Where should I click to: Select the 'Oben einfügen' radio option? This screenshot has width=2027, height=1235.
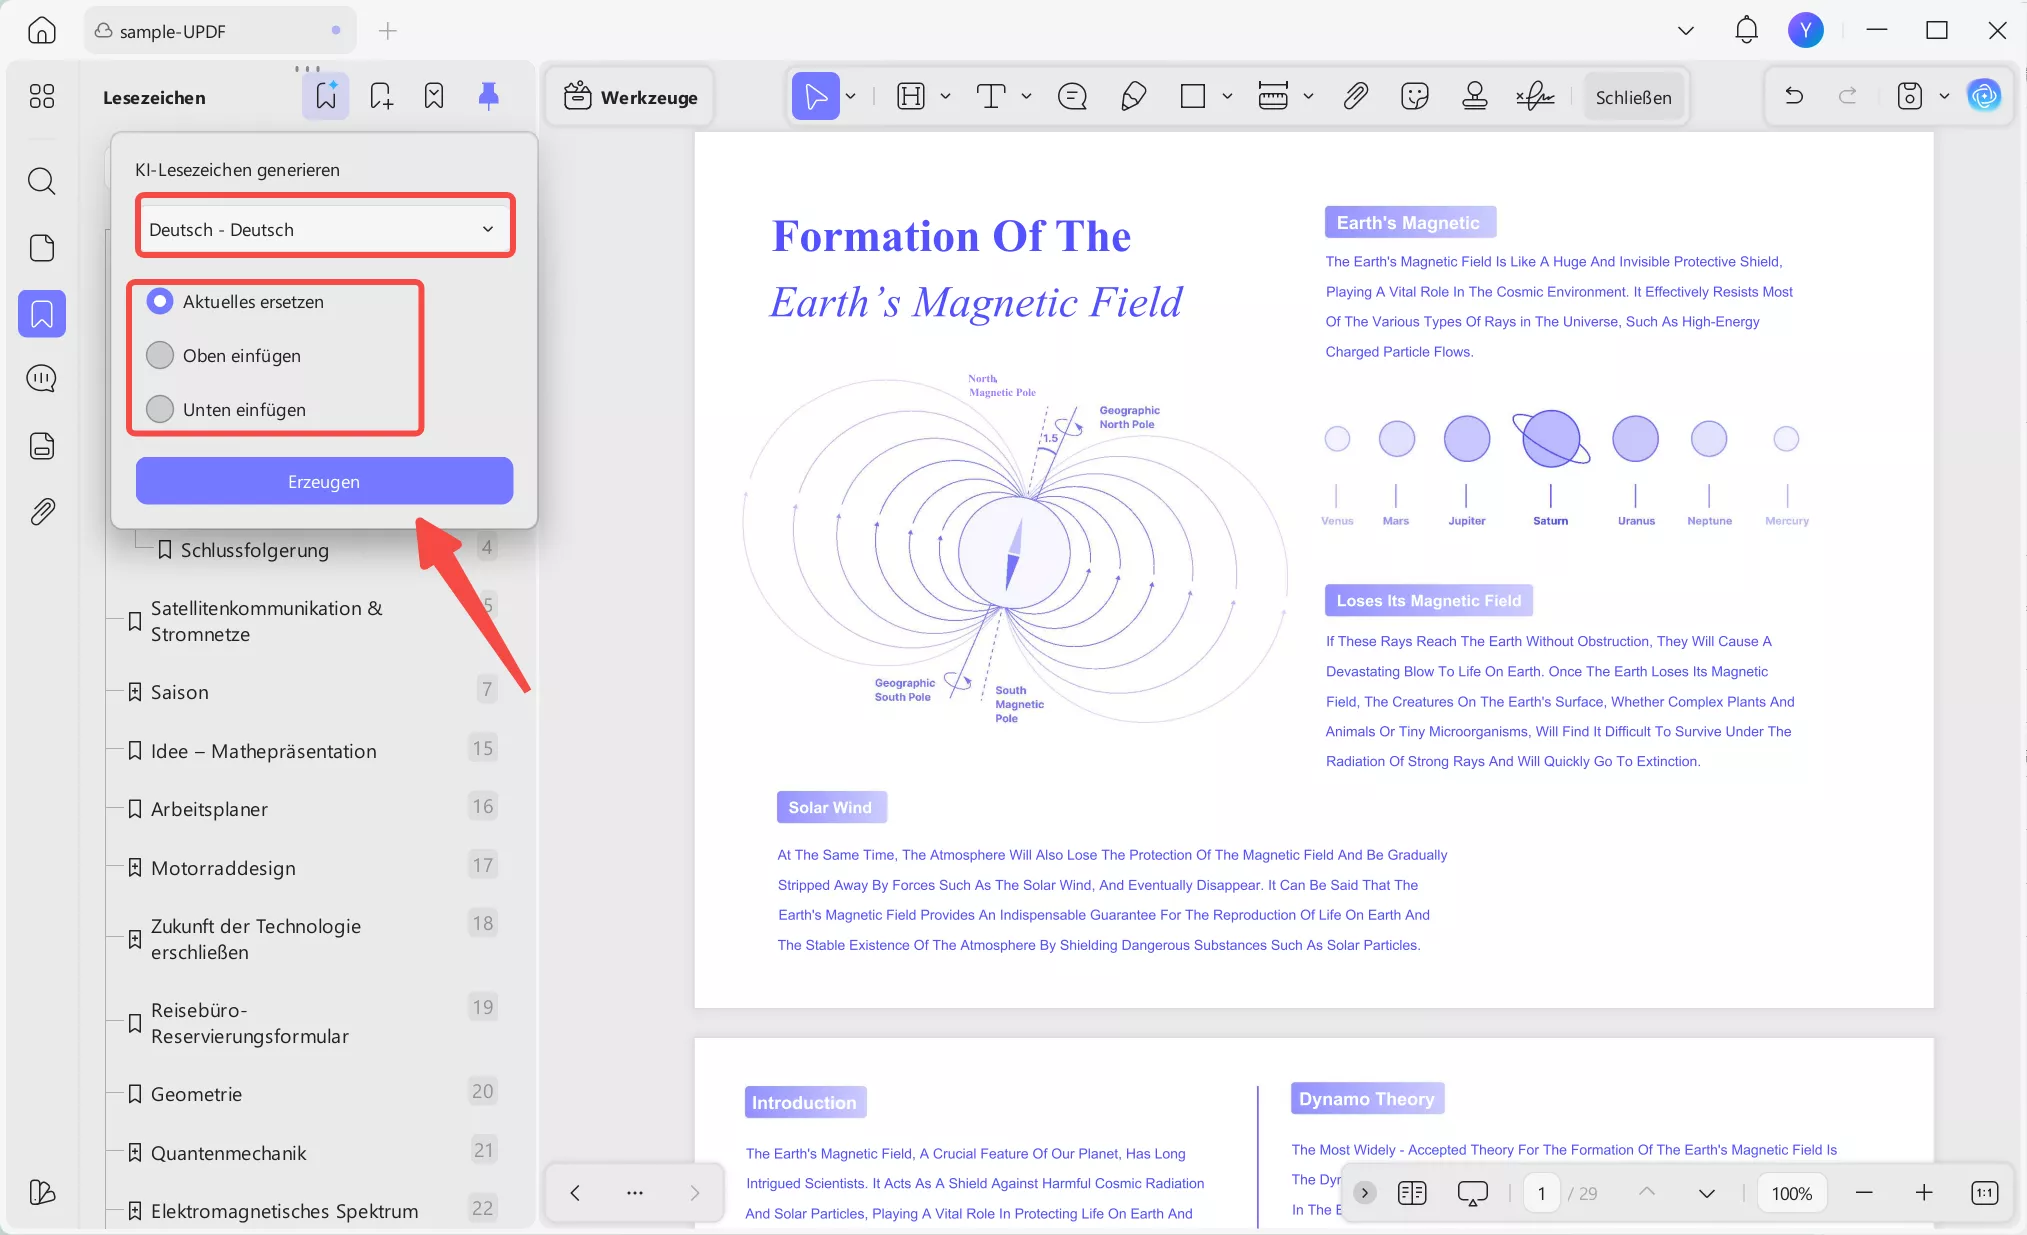(x=160, y=355)
